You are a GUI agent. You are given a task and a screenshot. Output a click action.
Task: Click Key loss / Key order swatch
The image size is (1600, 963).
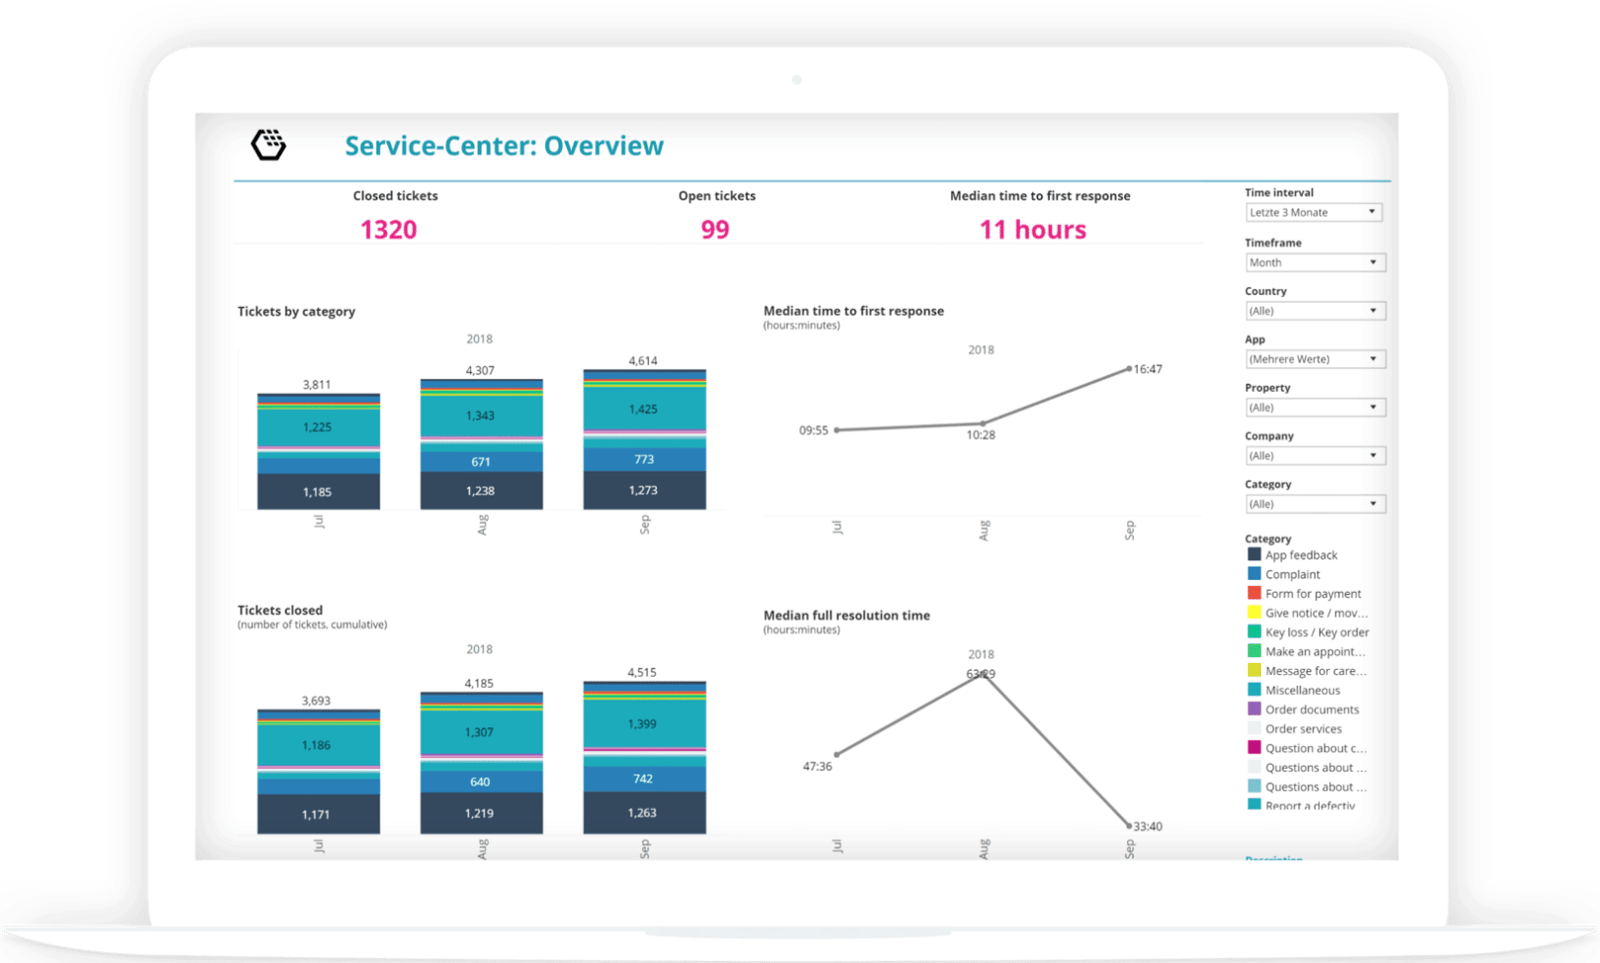1254,632
